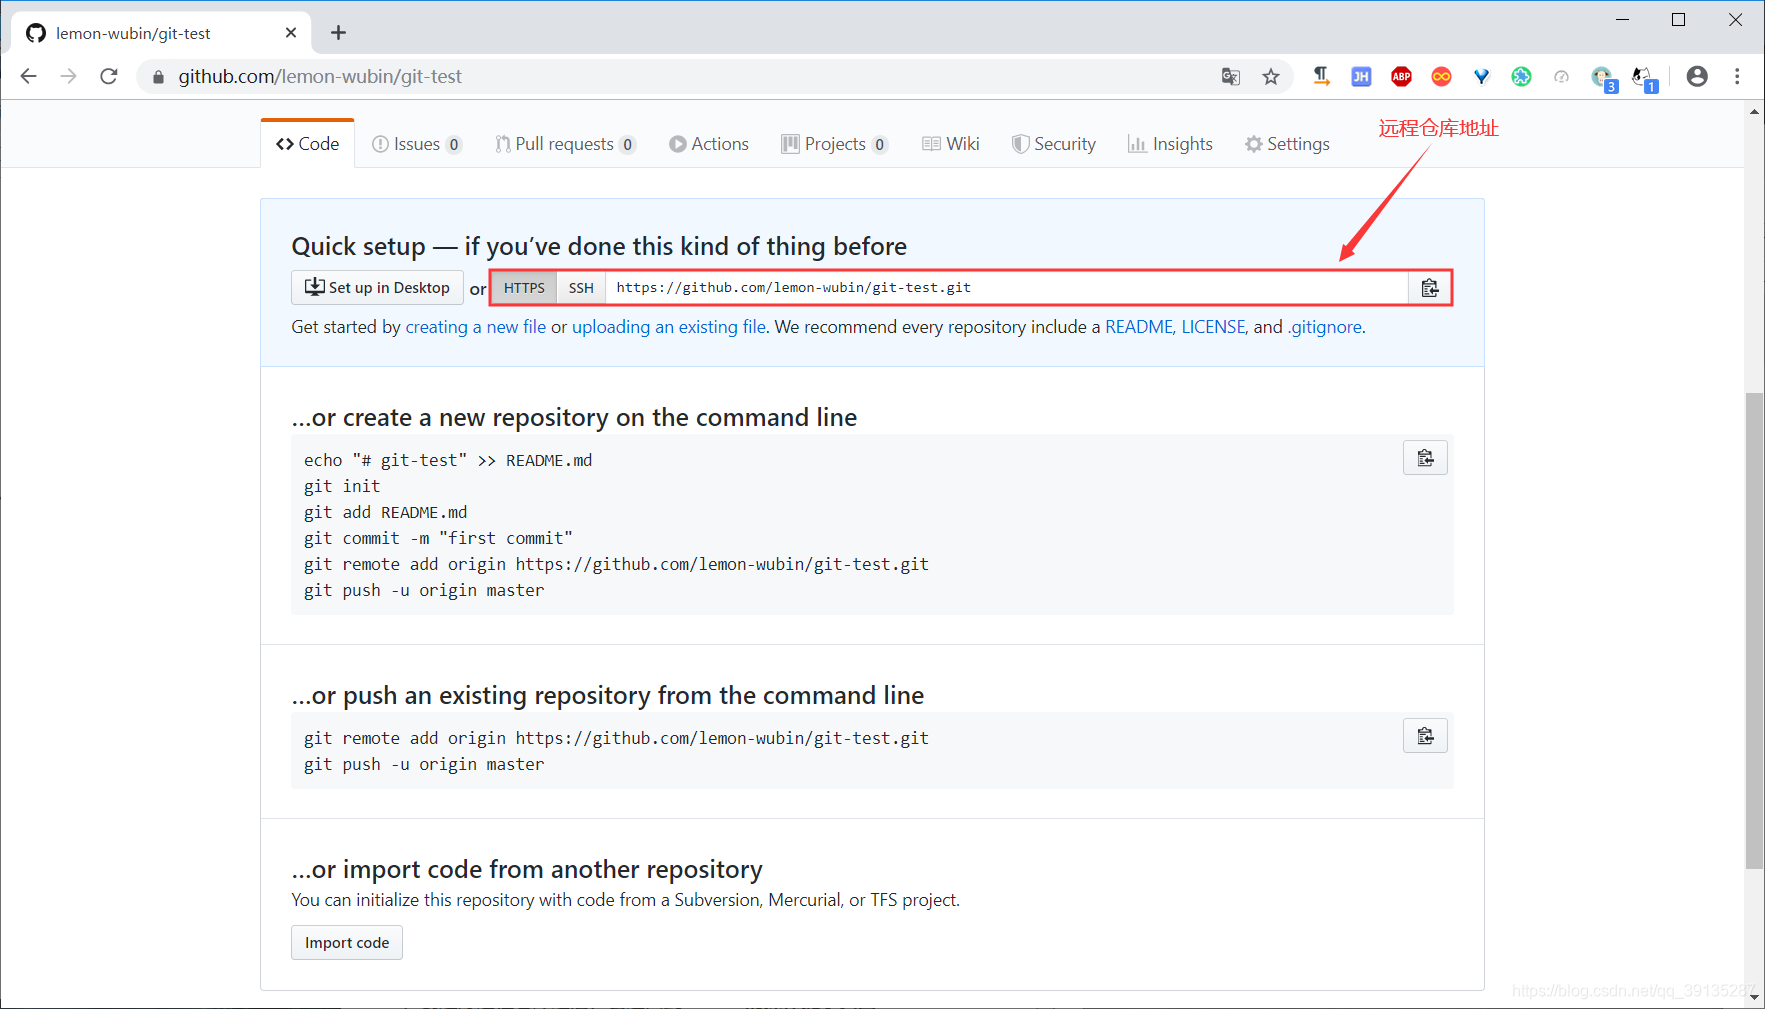Open the Projects tab
This screenshot has height=1009, width=1765.
[835, 144]
